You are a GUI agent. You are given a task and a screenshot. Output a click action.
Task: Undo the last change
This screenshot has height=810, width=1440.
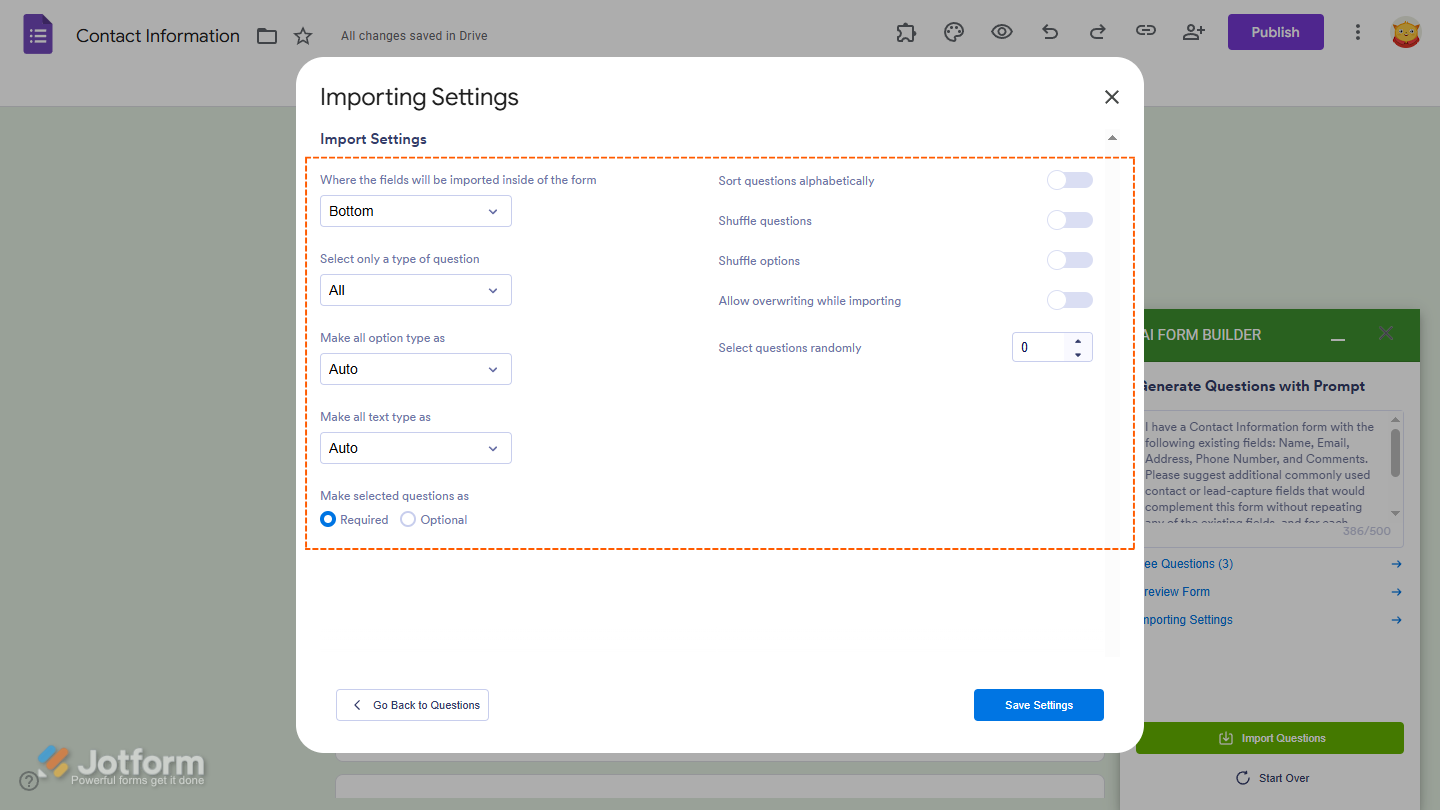1049,32
